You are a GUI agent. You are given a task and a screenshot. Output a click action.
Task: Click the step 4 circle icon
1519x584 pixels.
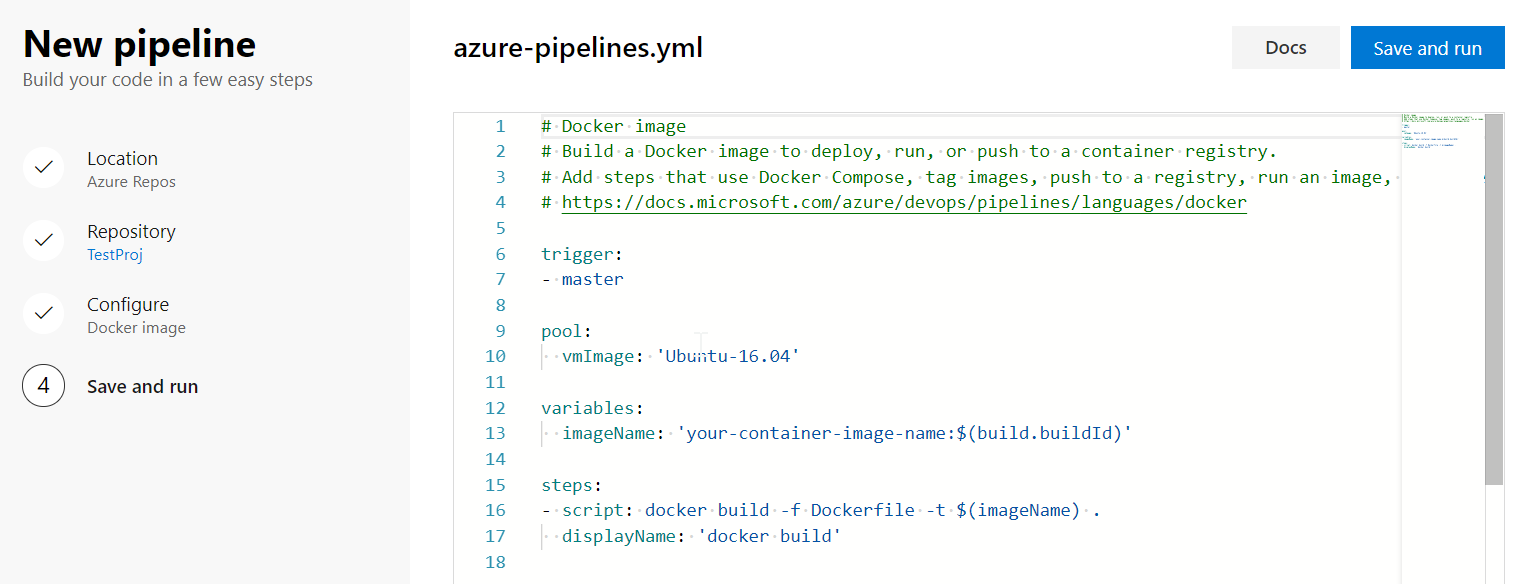(43, 386)
